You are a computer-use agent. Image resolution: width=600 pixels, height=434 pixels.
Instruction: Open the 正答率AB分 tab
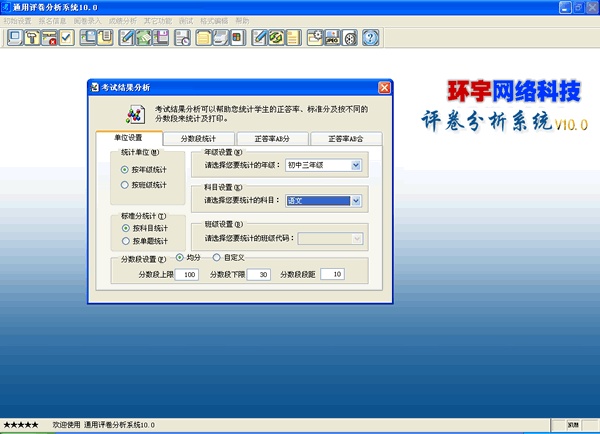tap(271, 138)
